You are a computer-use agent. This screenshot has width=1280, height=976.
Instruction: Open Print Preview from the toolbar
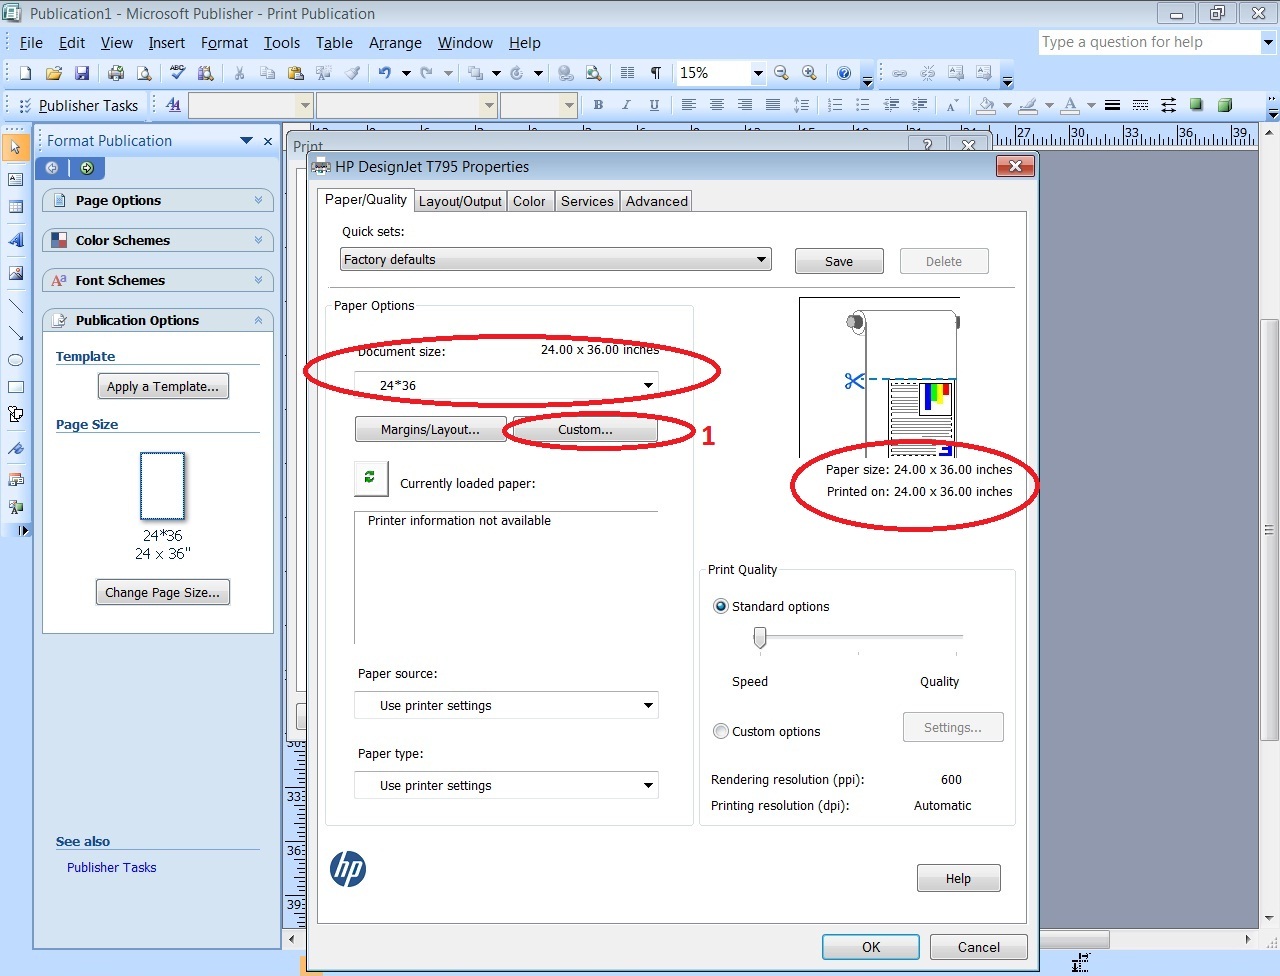pos(144,73)
